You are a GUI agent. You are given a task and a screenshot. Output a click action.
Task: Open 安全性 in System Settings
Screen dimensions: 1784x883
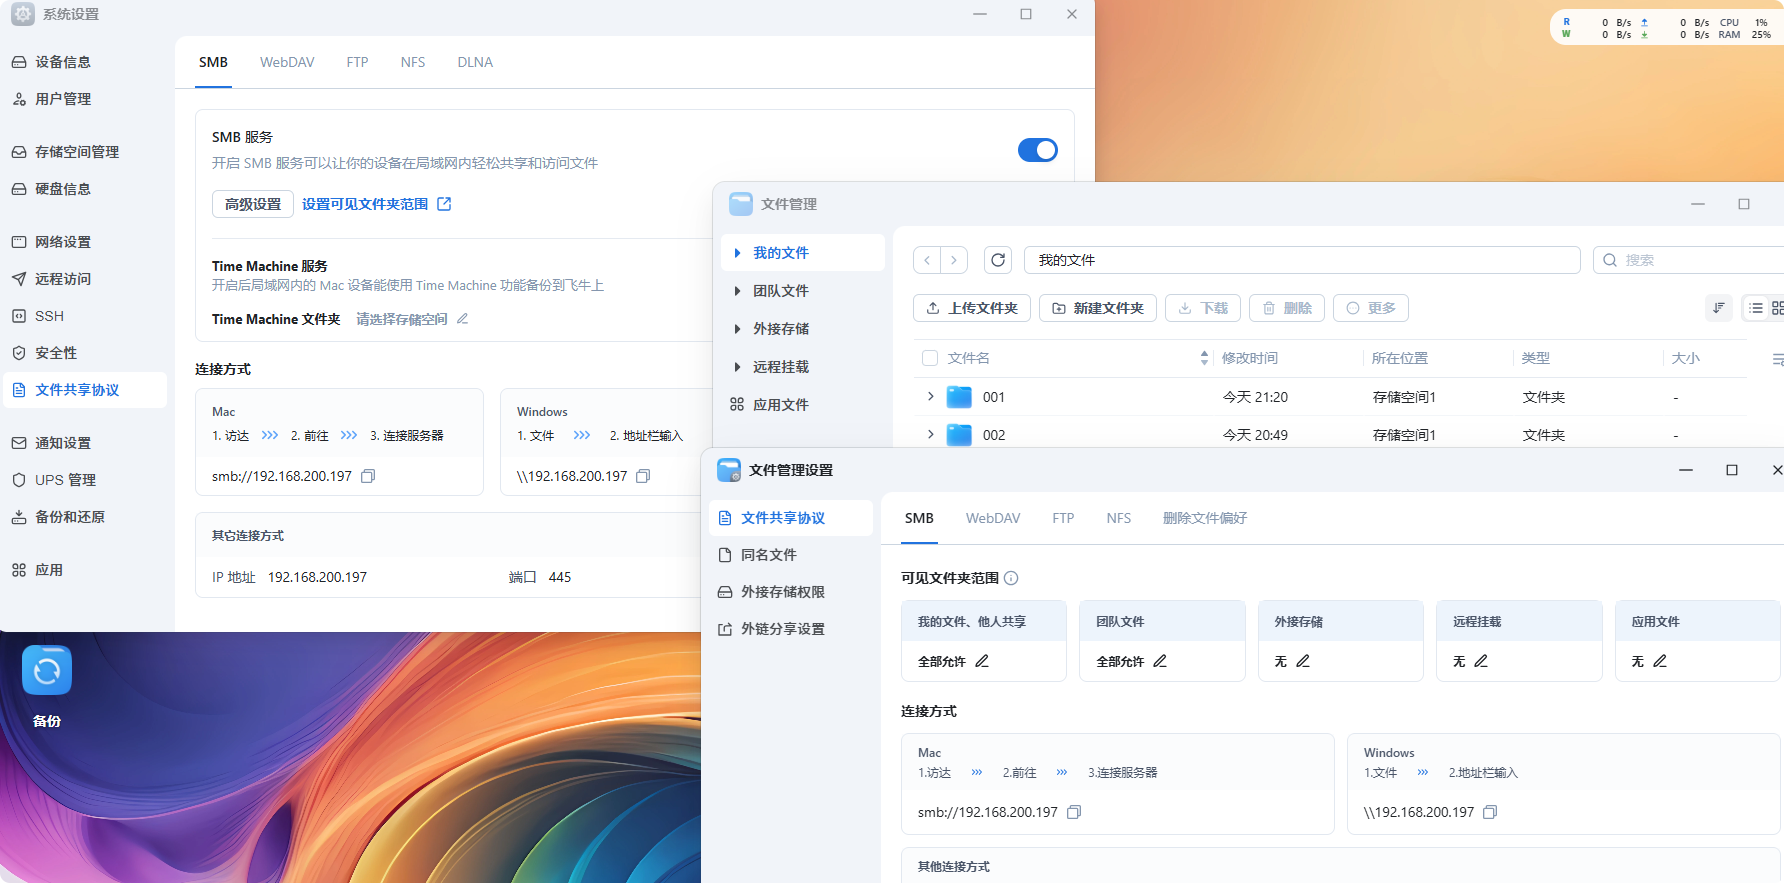coord(85,353)
